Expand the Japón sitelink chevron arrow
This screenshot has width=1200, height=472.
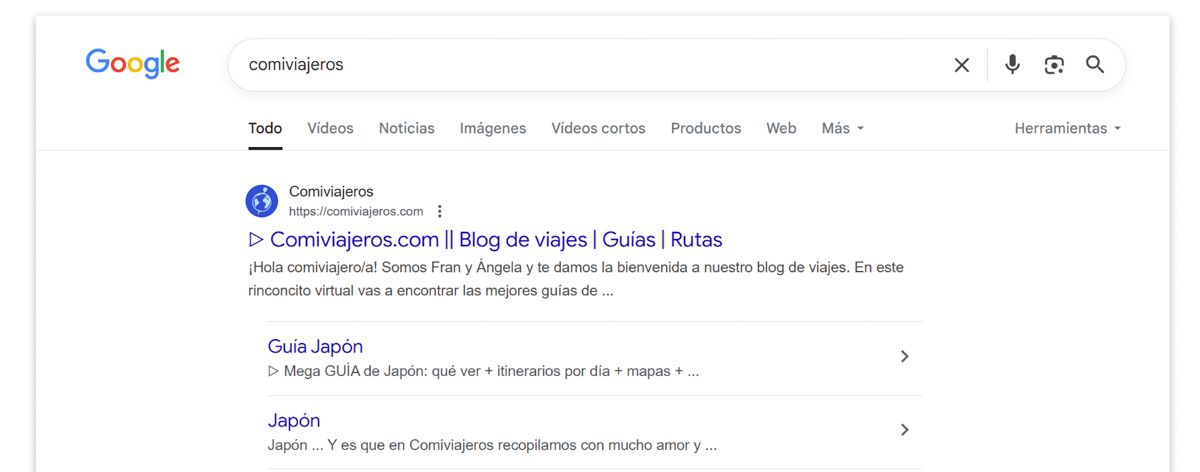tap(904, 430)
